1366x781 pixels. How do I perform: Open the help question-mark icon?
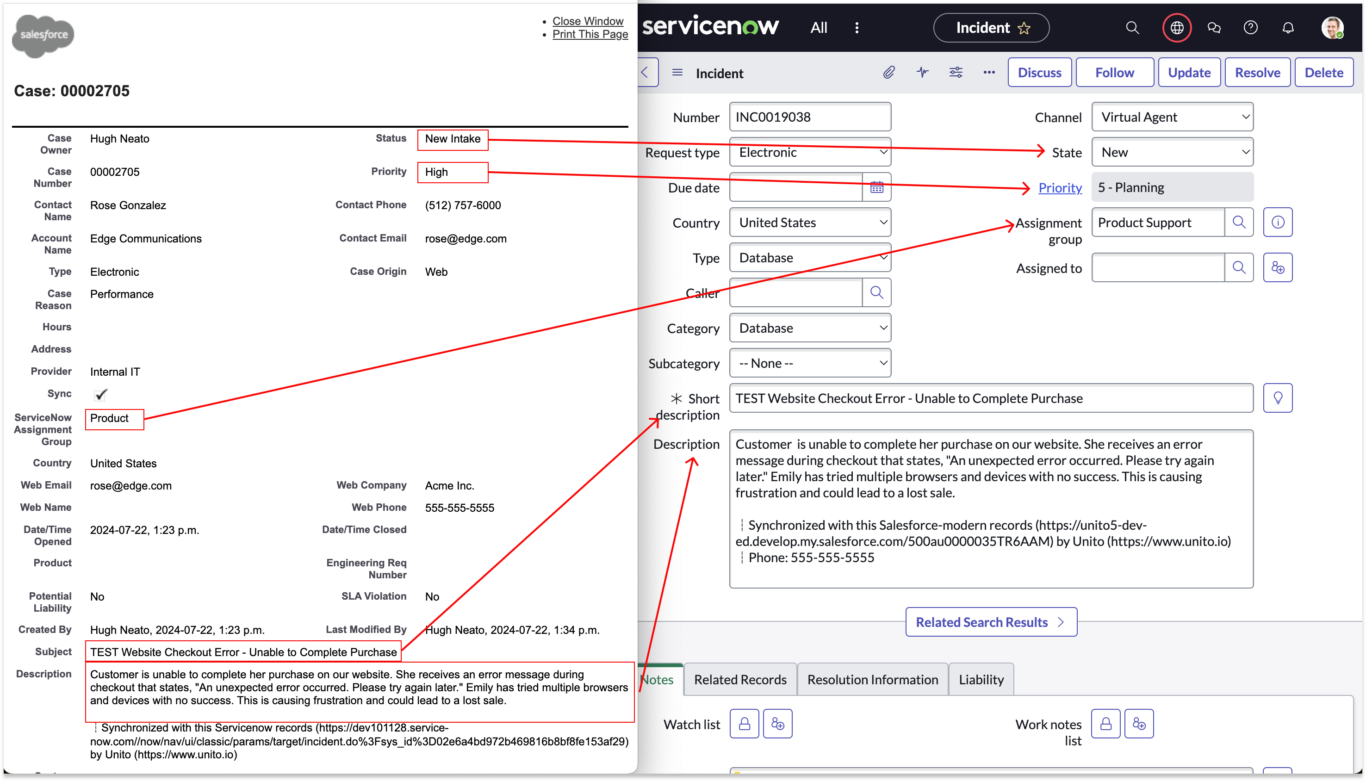[x=1250, y=28]
